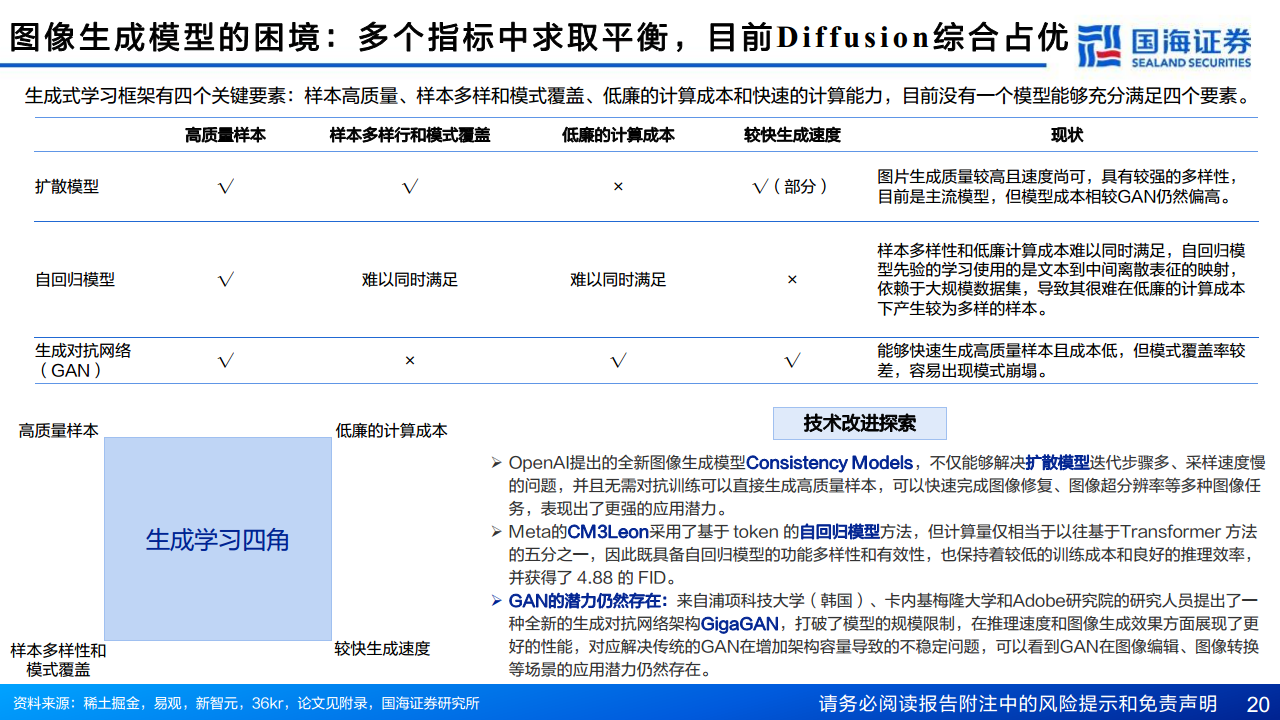This screenshot has height=720, width=1280.
Task: Click the text 并获得了 4.88 的 FID
Action: click(x=594, y=578)
